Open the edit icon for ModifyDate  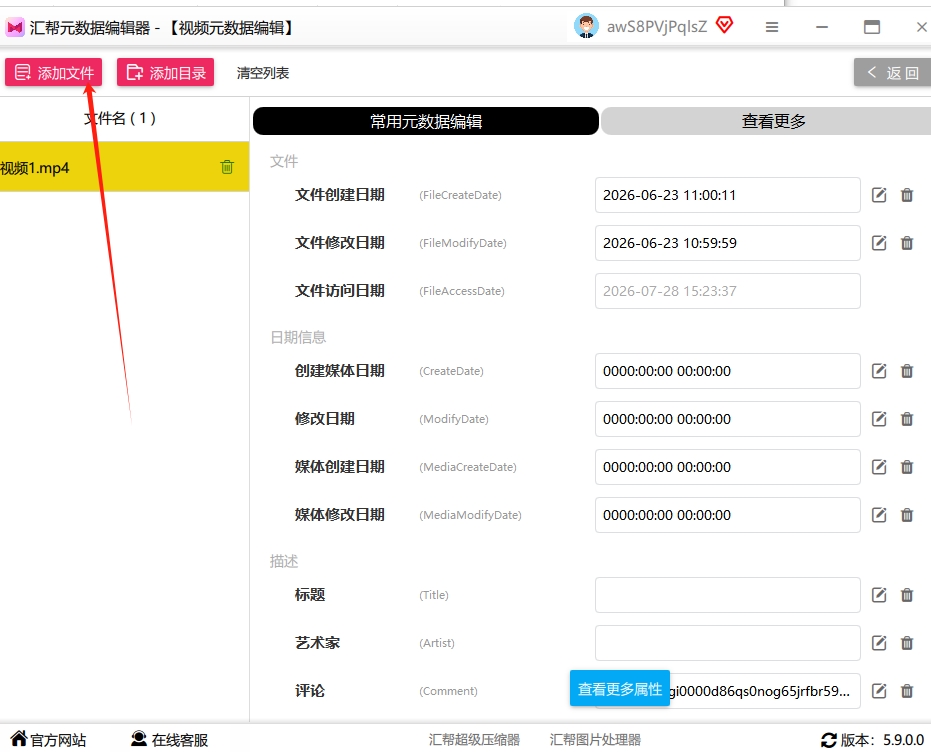879,419
